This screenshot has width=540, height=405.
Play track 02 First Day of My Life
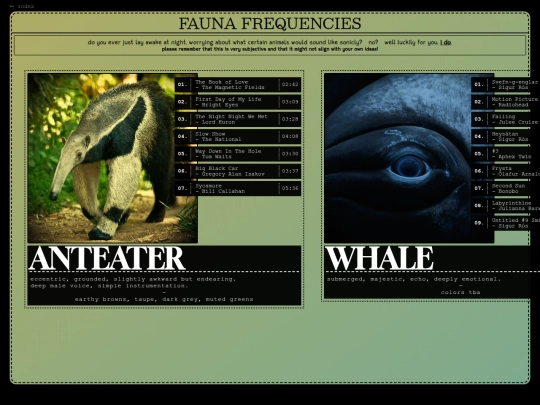tap(238, 102)
